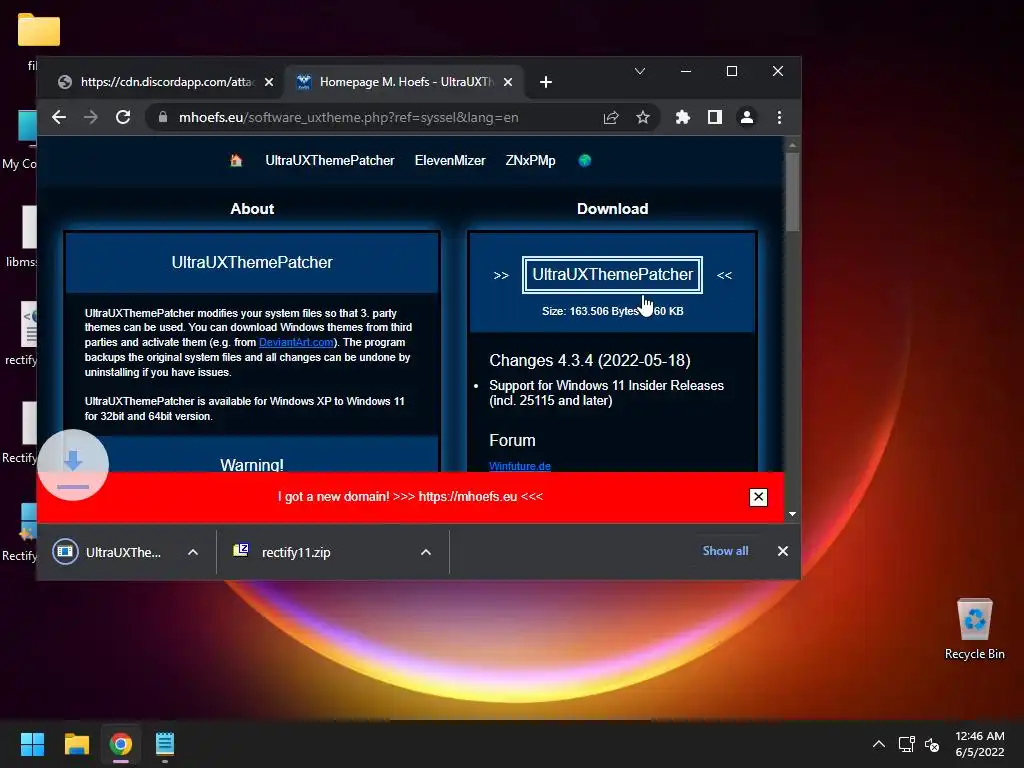Go forward in Chrome history
Image resolution: width=1024 pixels, height=768 pixels.
91,117
